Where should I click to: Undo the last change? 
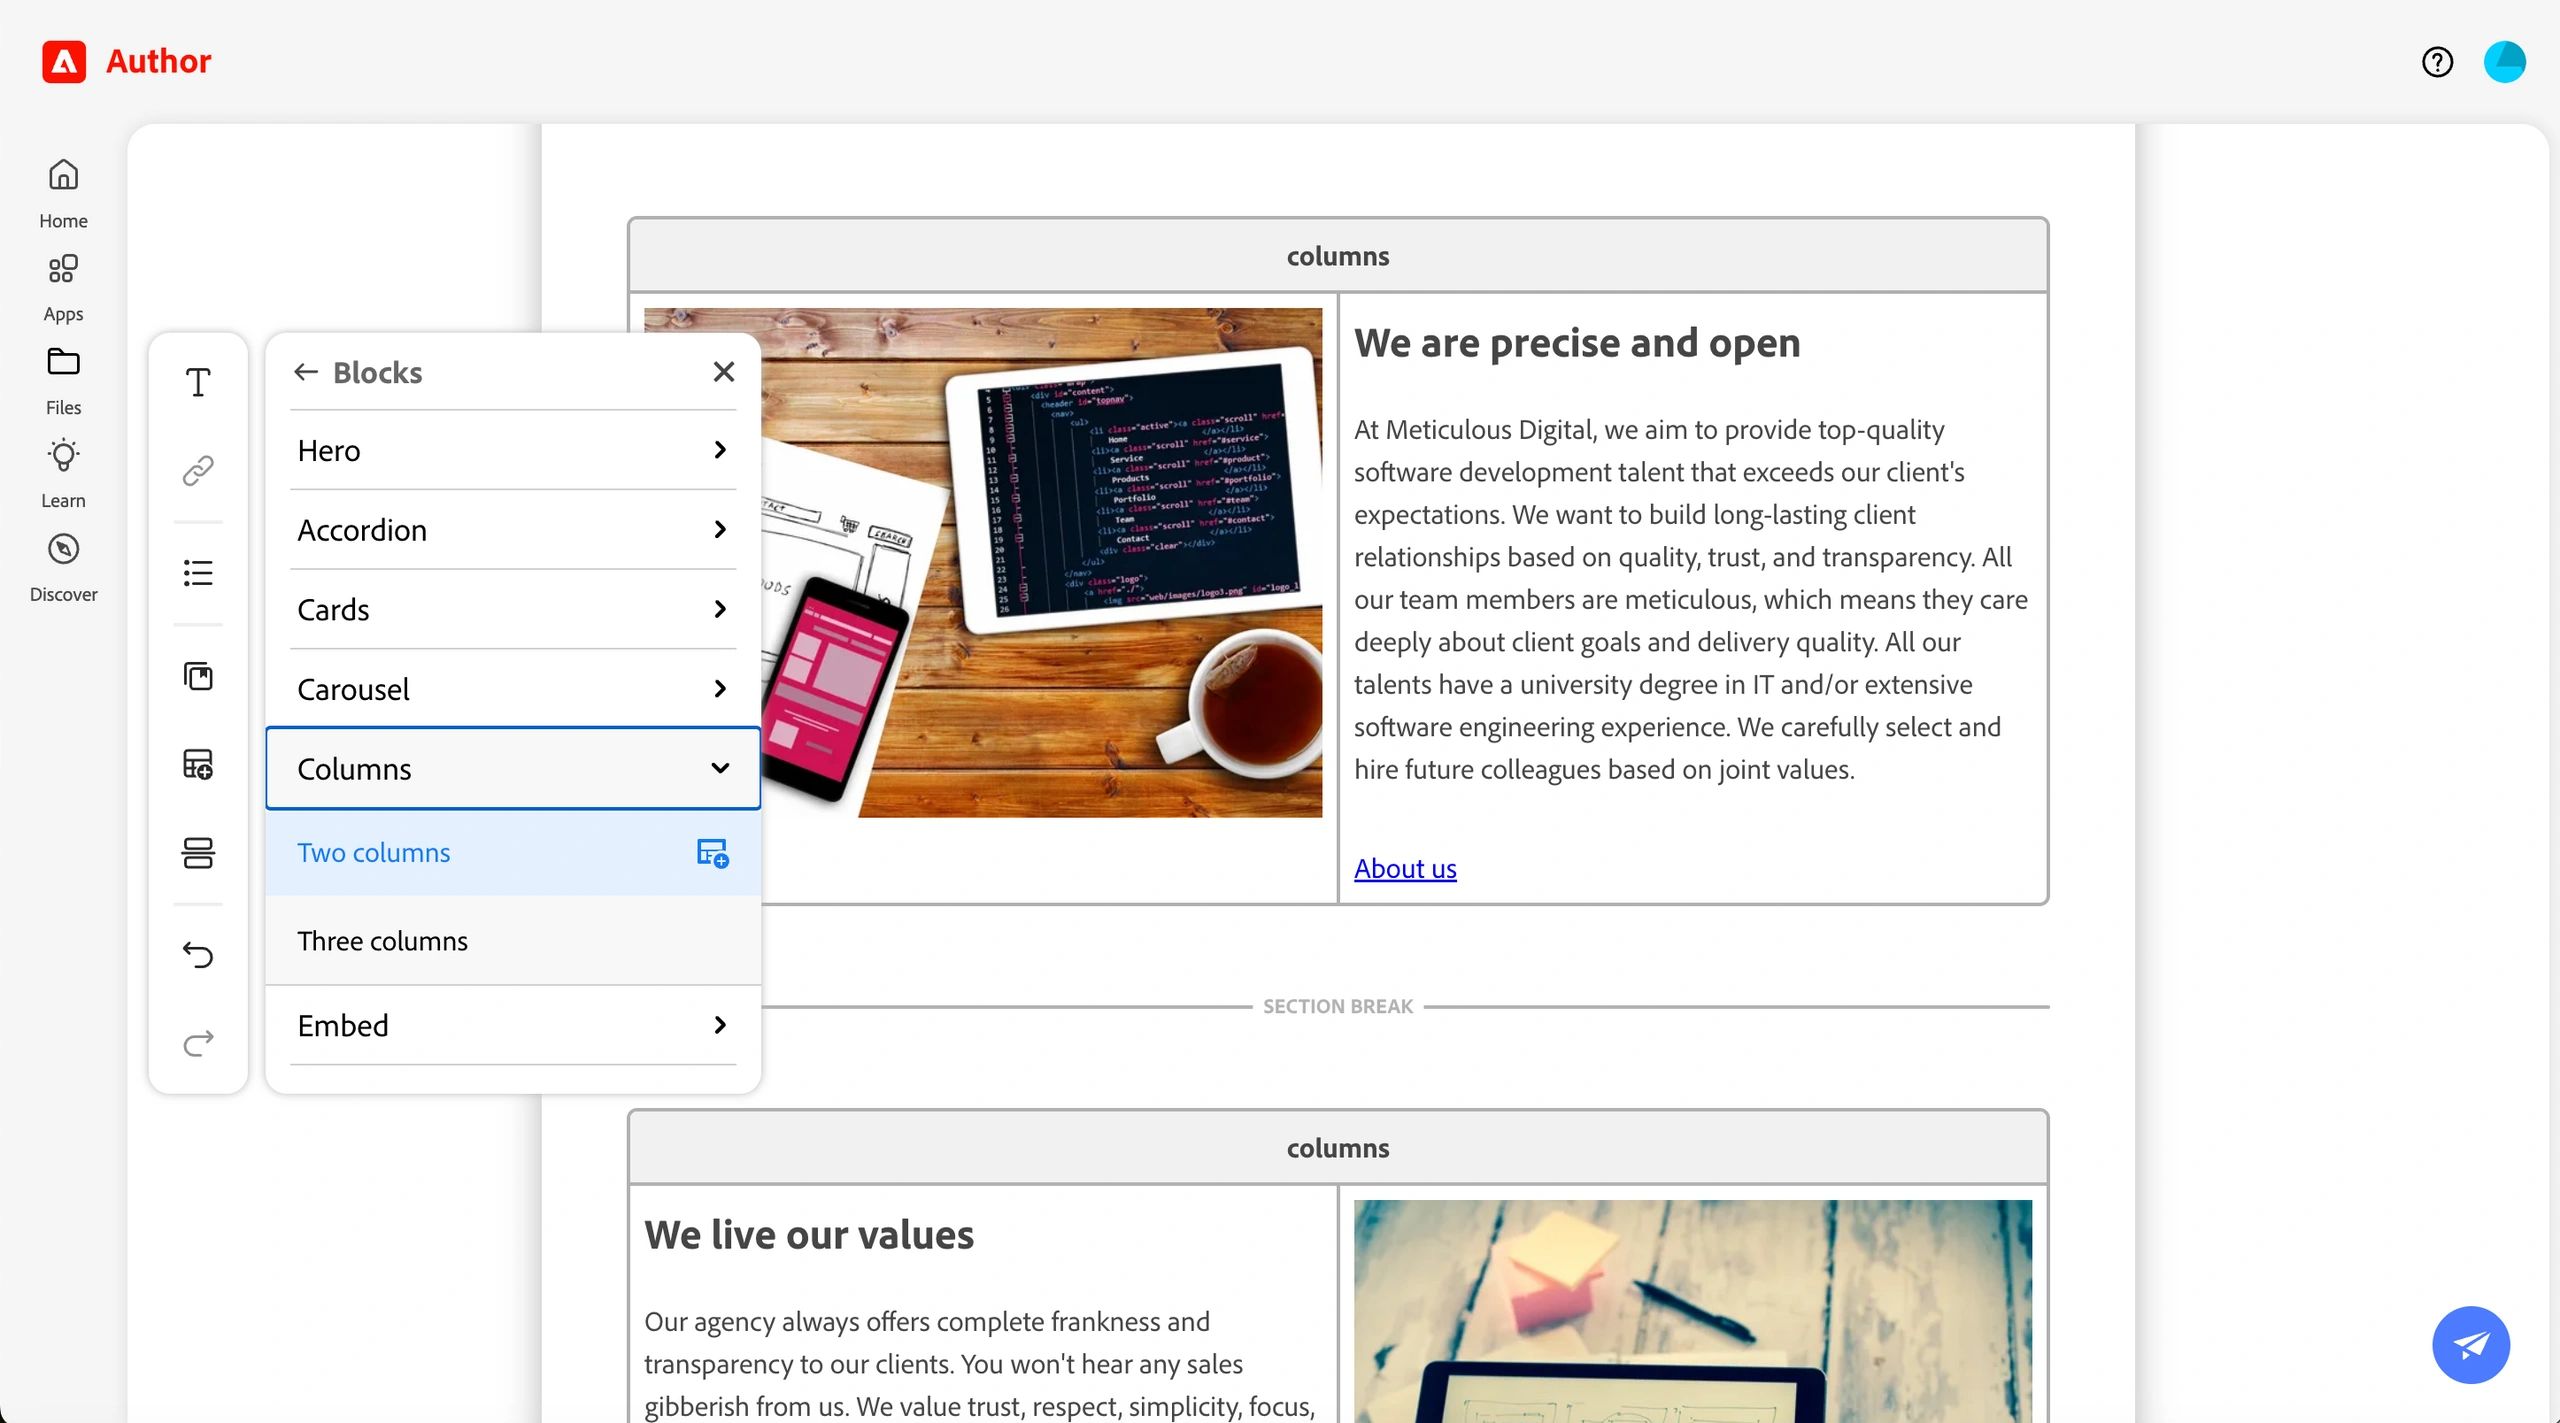pyautogui.click(x=198, y=955)
